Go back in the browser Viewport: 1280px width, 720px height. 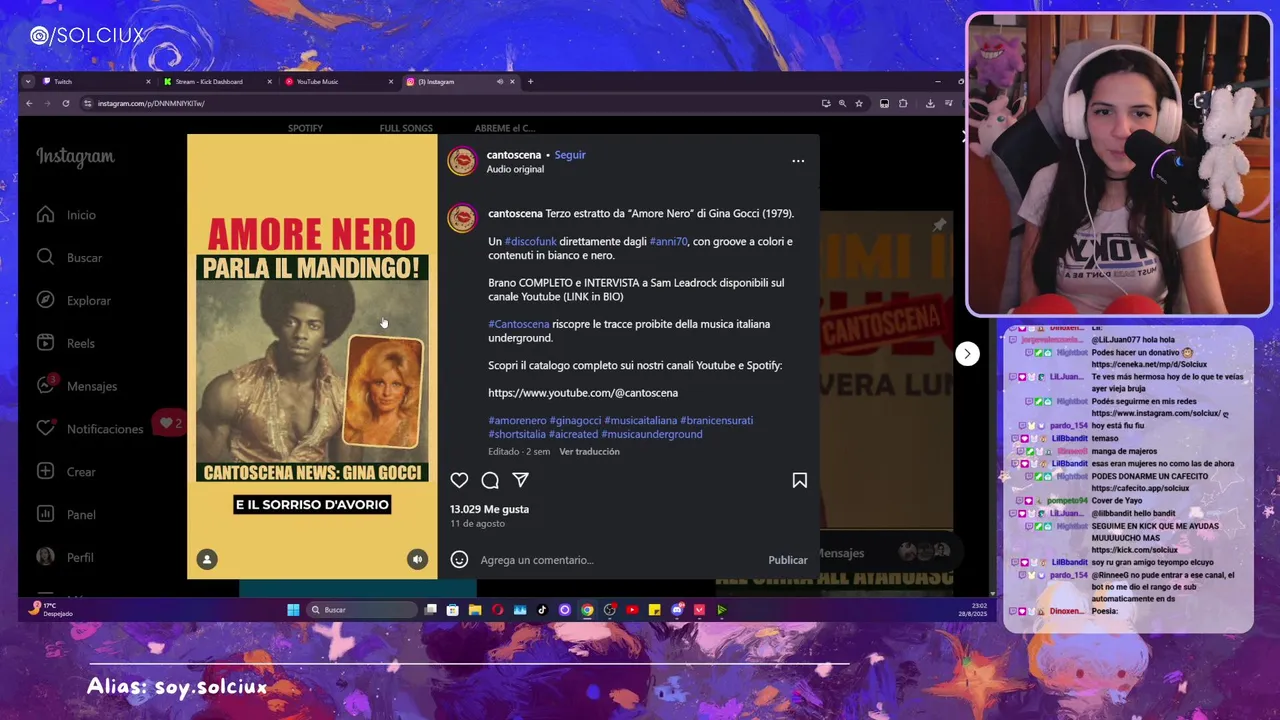click(x=29, y=103)
